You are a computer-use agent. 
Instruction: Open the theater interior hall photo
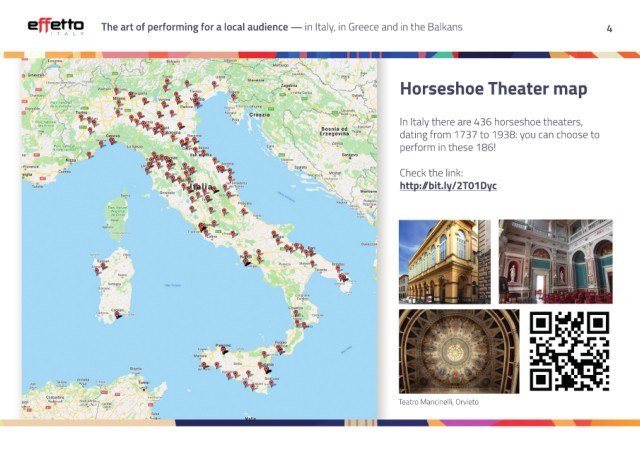pos(555,260)
